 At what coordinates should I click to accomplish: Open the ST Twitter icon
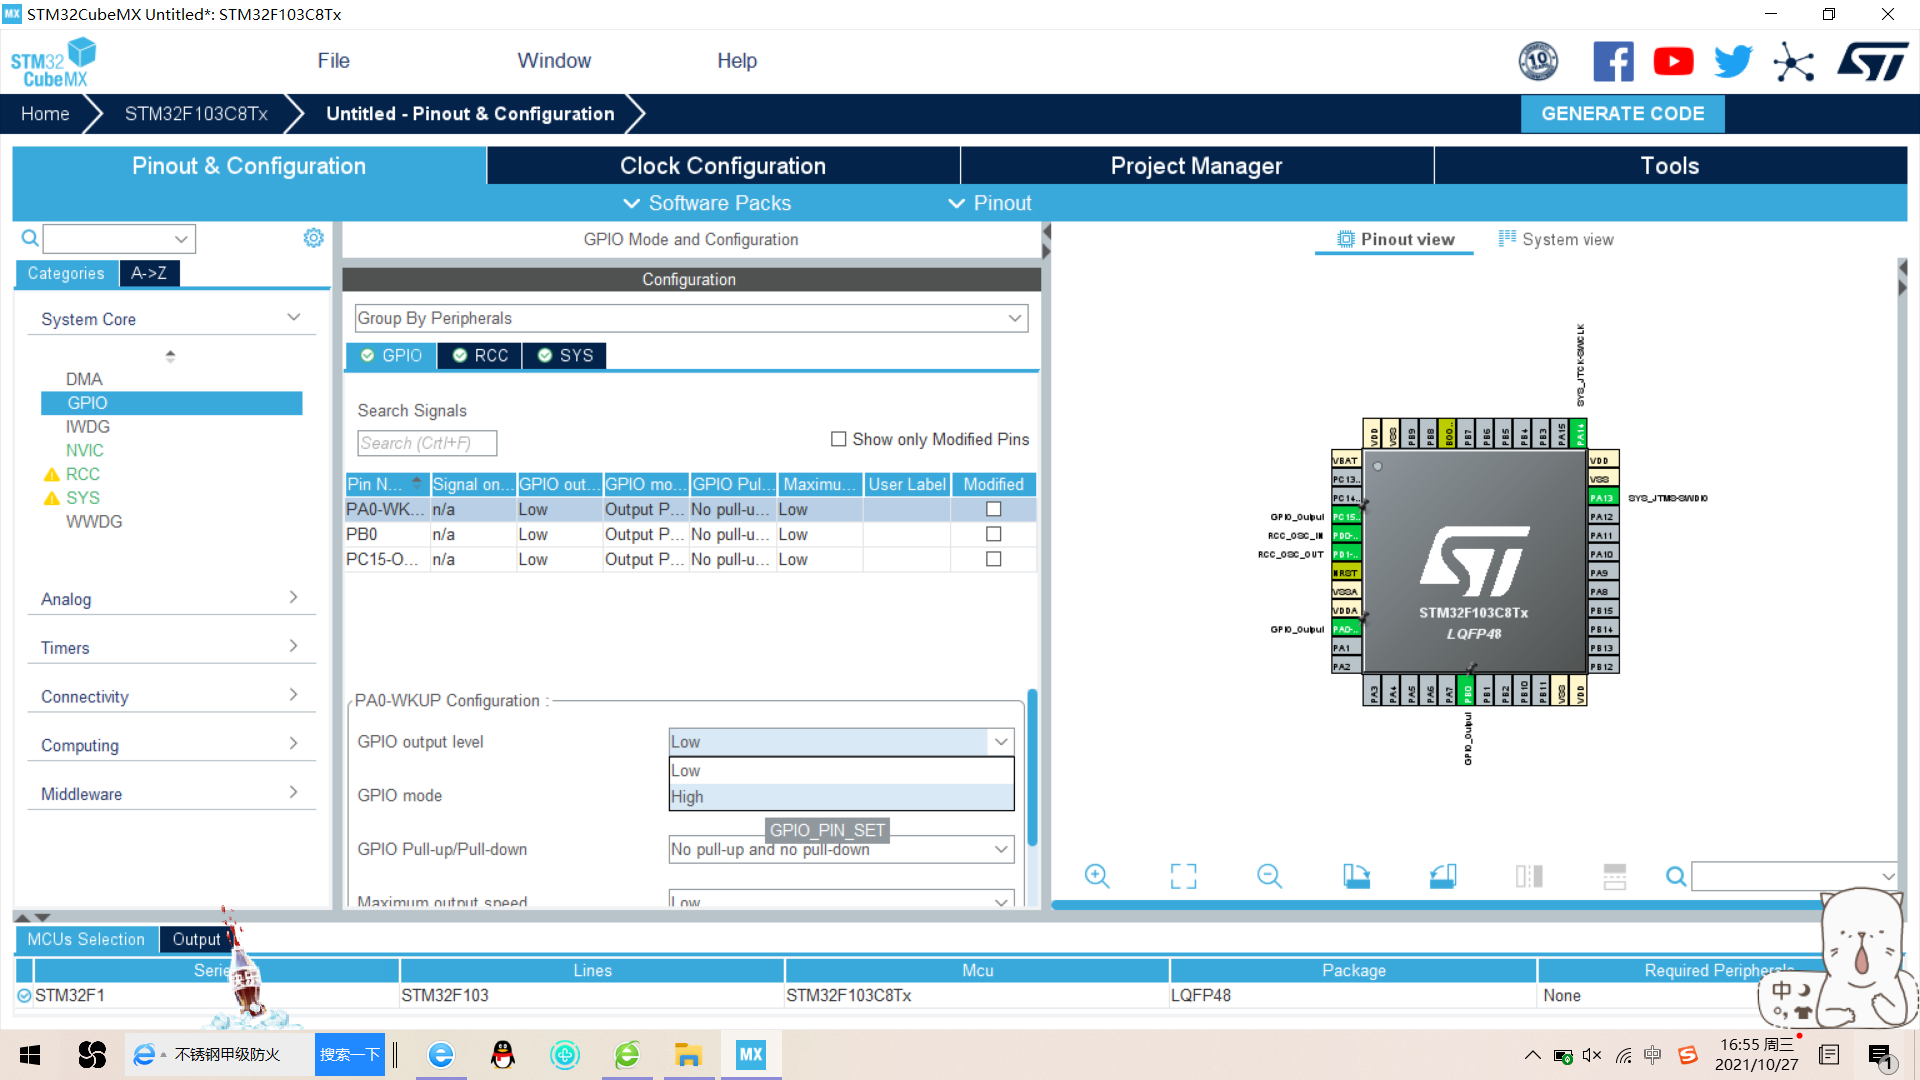(x=1733, y=62)
